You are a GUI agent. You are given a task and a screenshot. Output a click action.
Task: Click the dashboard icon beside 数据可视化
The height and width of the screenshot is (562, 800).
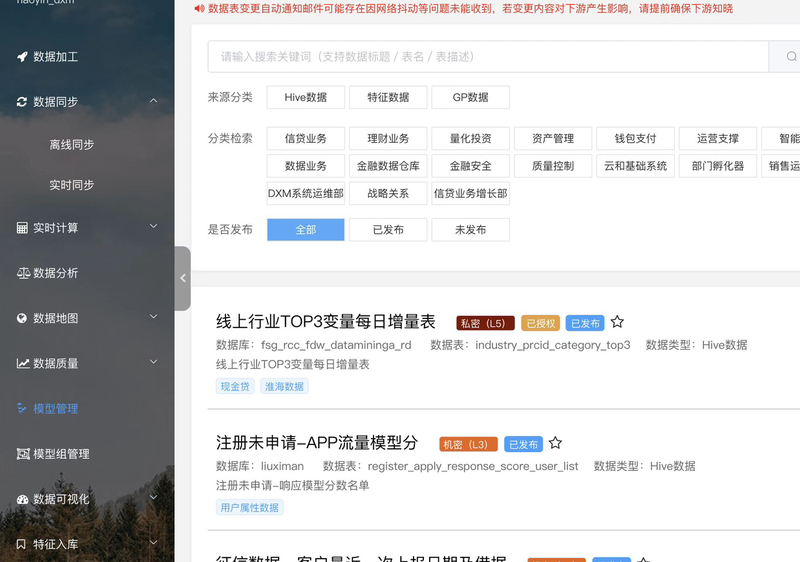click(x=22, y=499)
